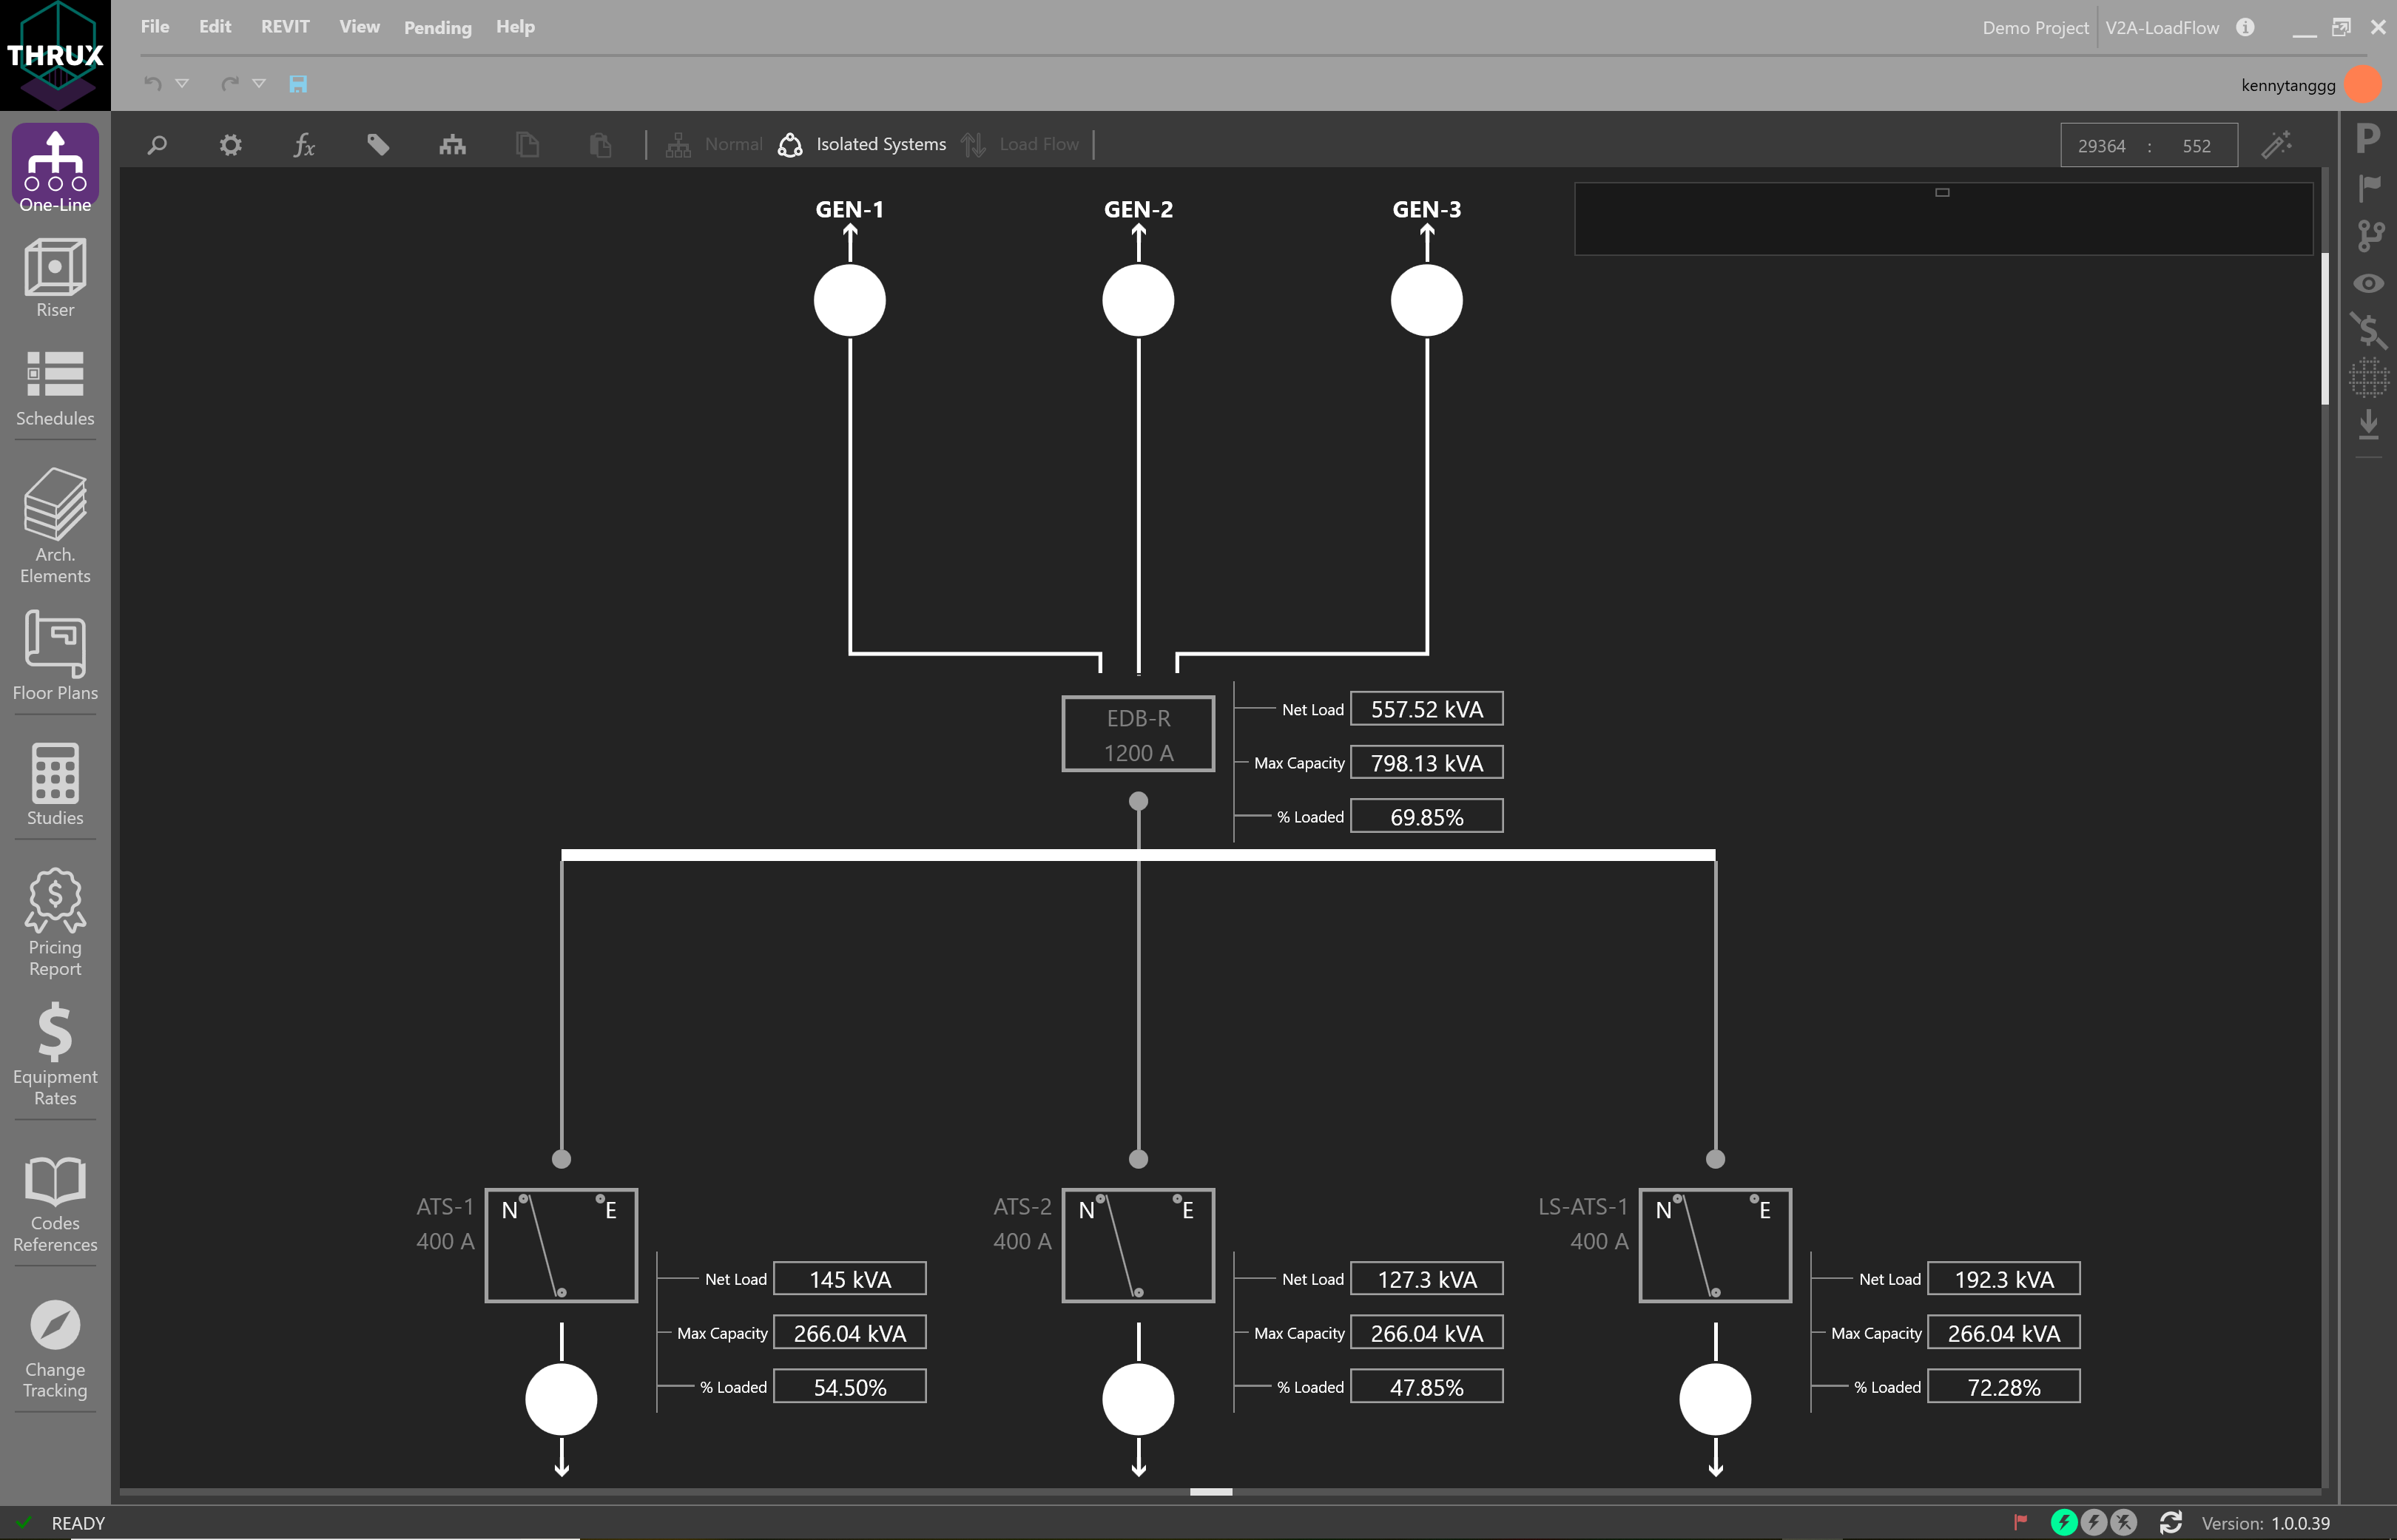
Task: Expand the undo history dropdown
Action: [183, 84]
